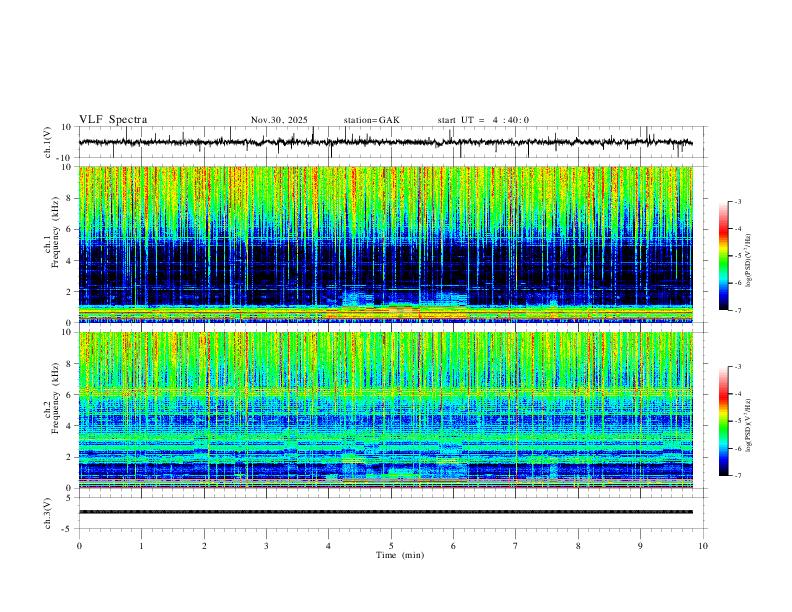The width and height of the screenshot is (792, 612).
Task: Click the ch.2 spectrogram panel
Action: [x=385, y=410]
